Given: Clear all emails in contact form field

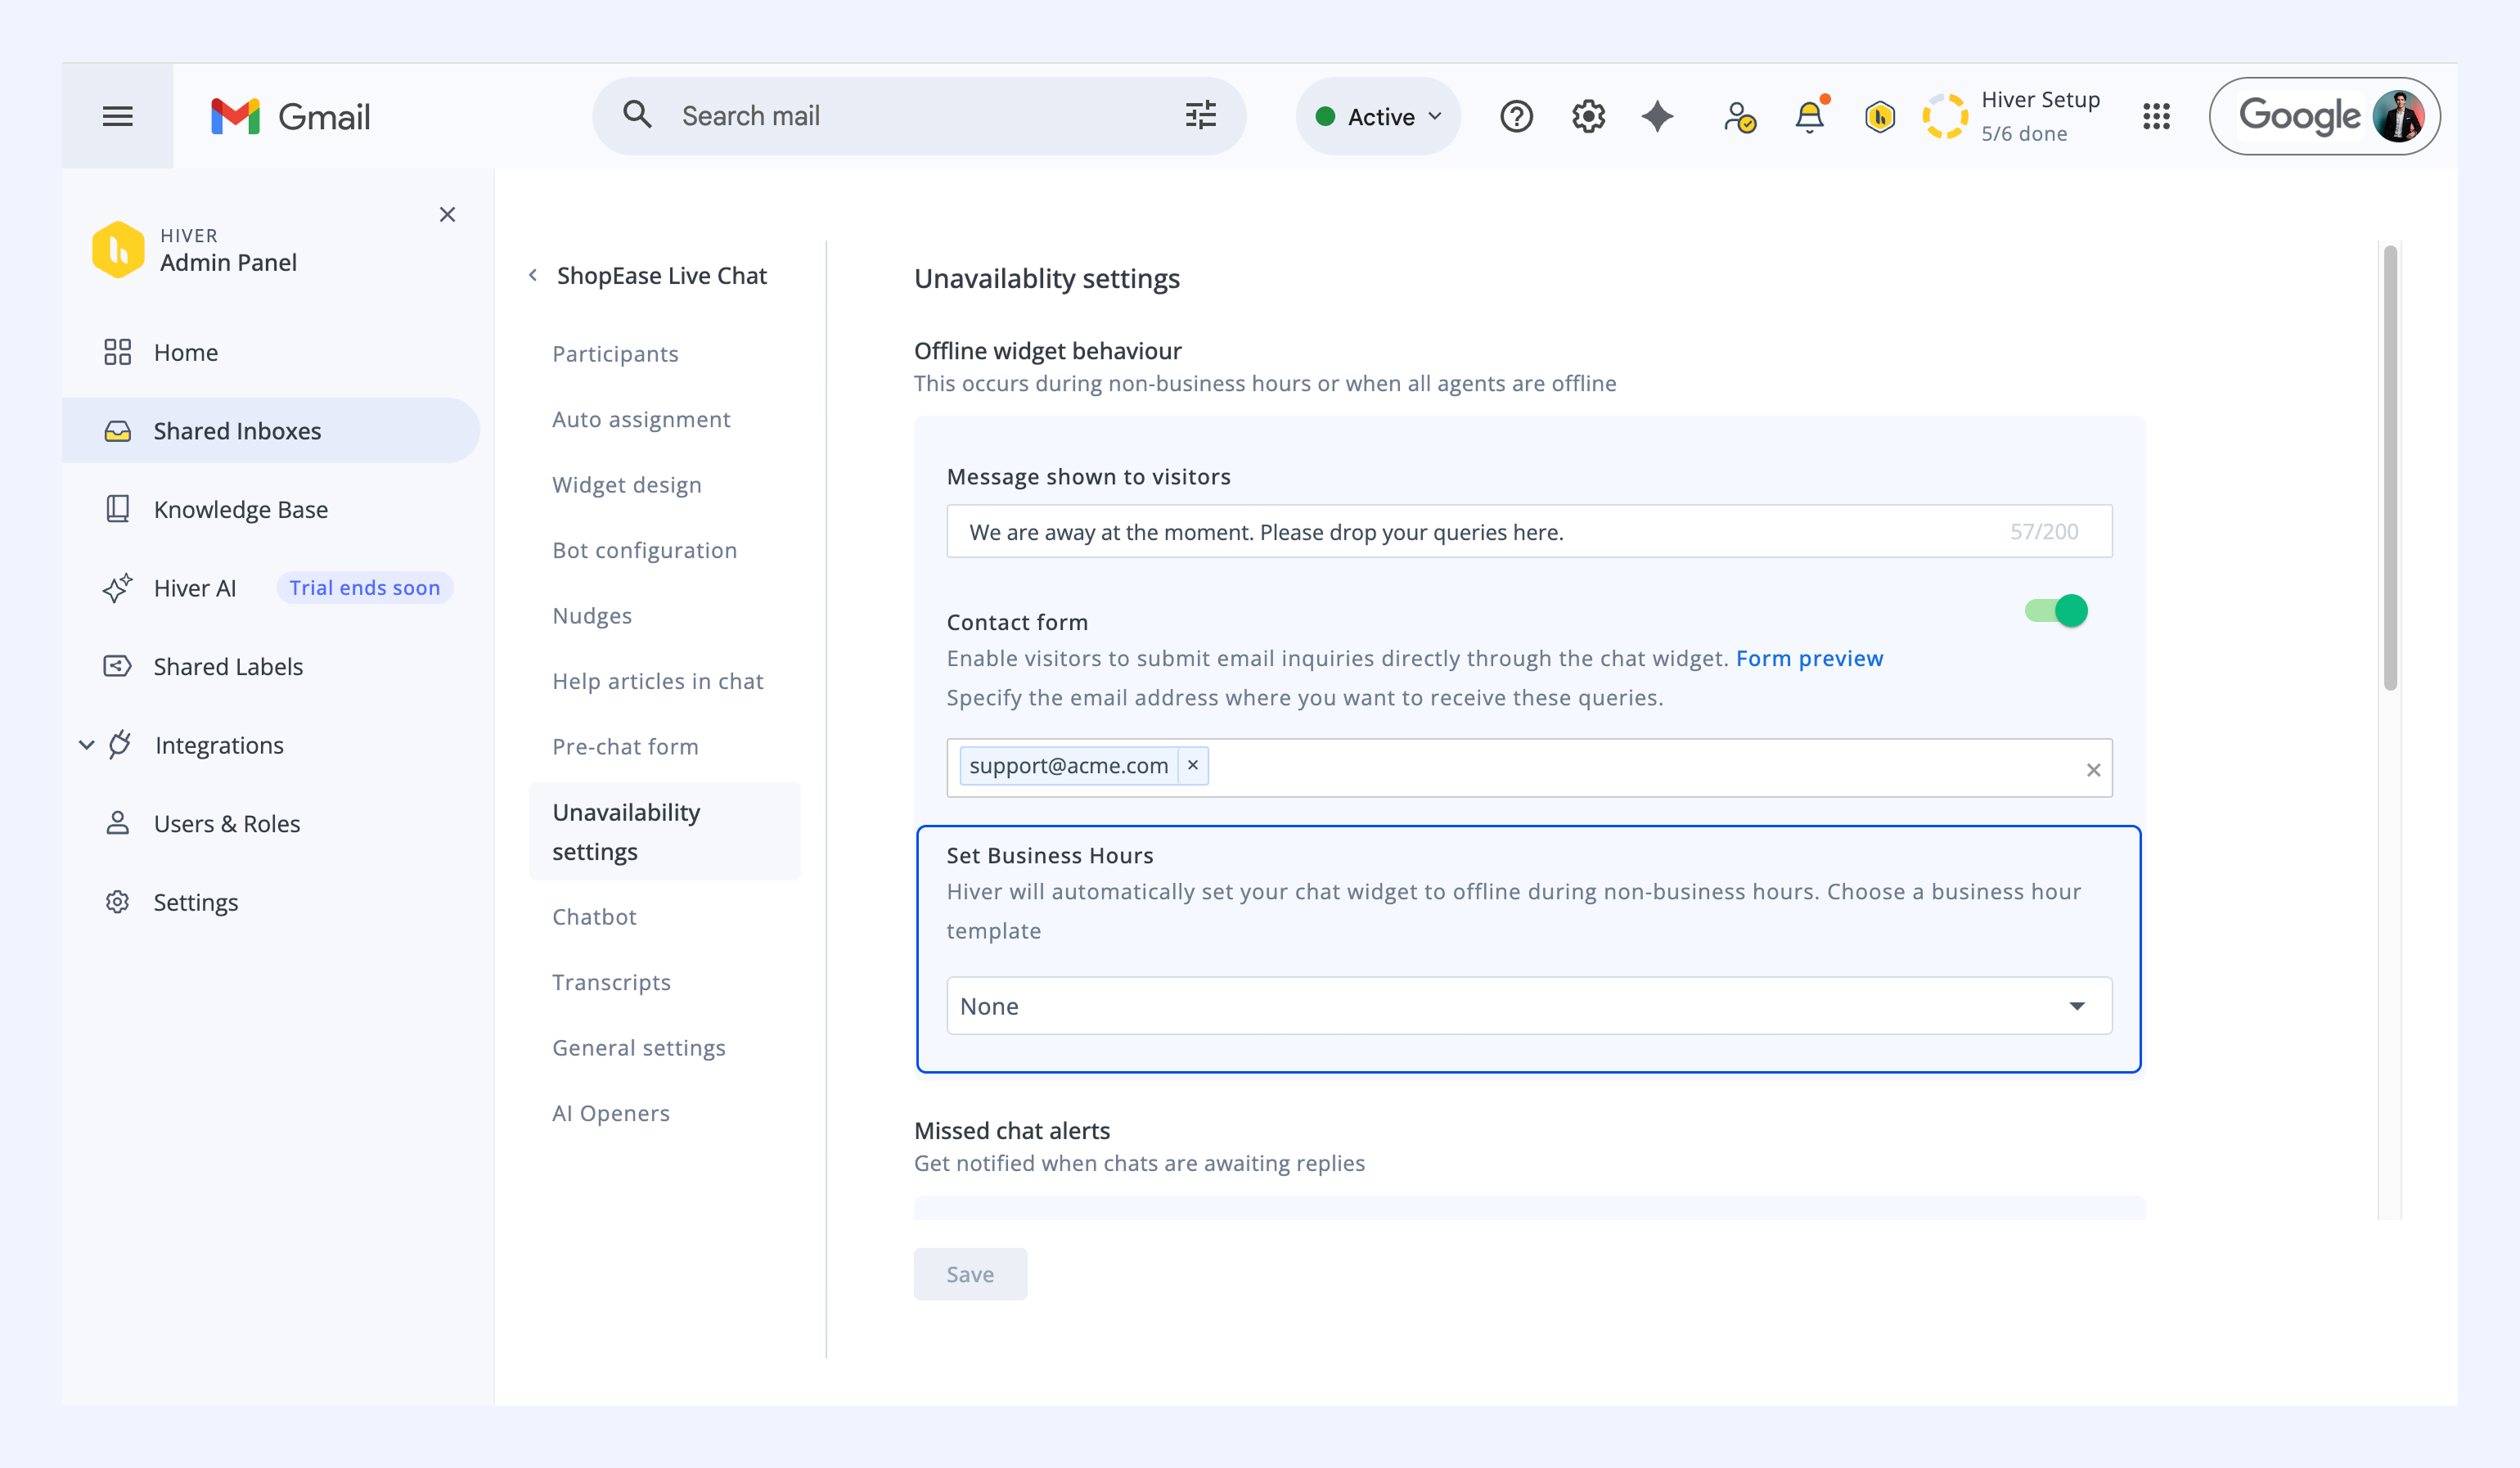Looking at the screenshot, I should pyautogui.click(x=2093, y=769).
